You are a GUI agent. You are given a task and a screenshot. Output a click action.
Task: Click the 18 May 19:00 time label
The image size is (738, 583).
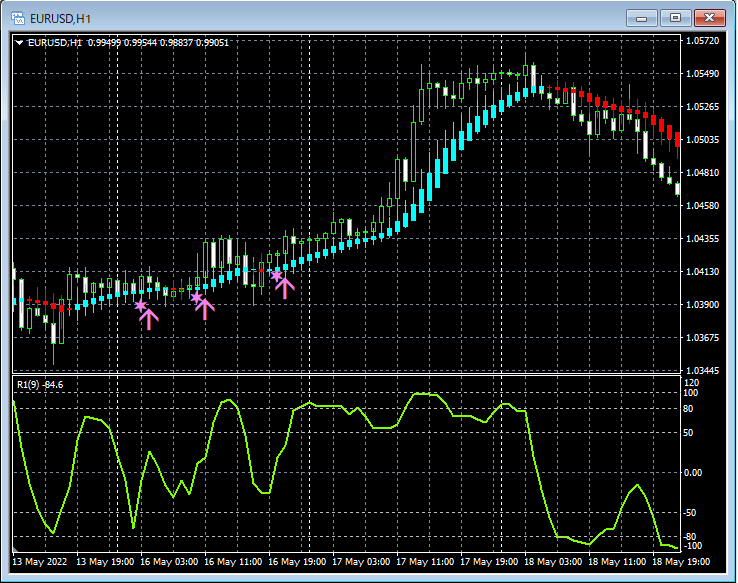coord(681,561)
